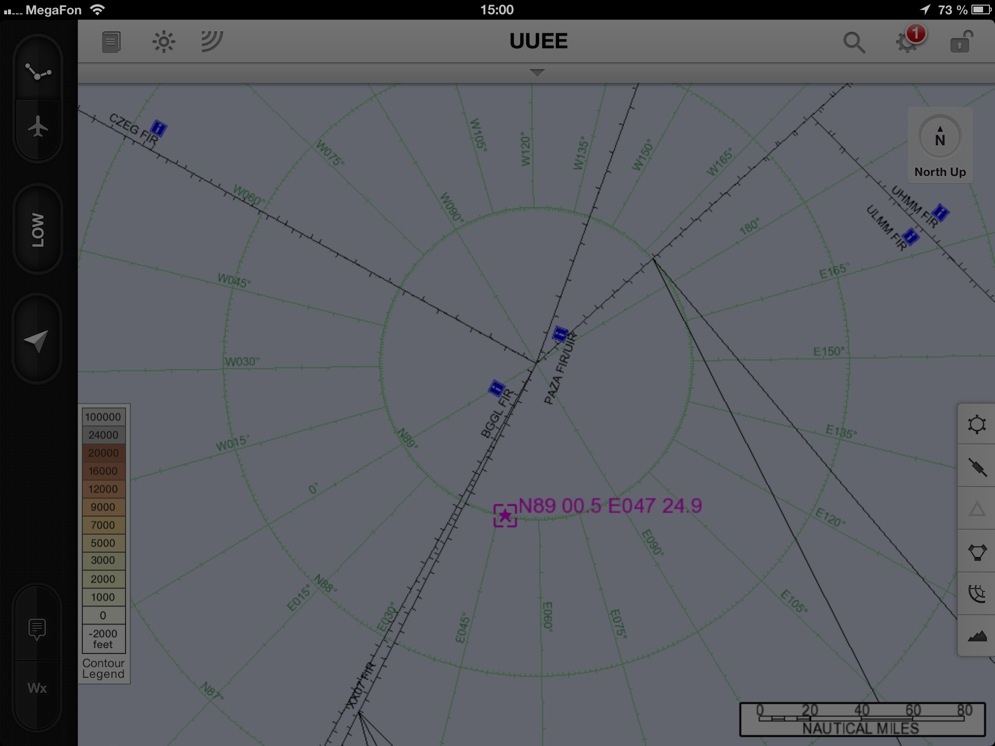Screen dimensions: 995x746
Task: Adjust brightness using the sun icon
Action: 163,42
